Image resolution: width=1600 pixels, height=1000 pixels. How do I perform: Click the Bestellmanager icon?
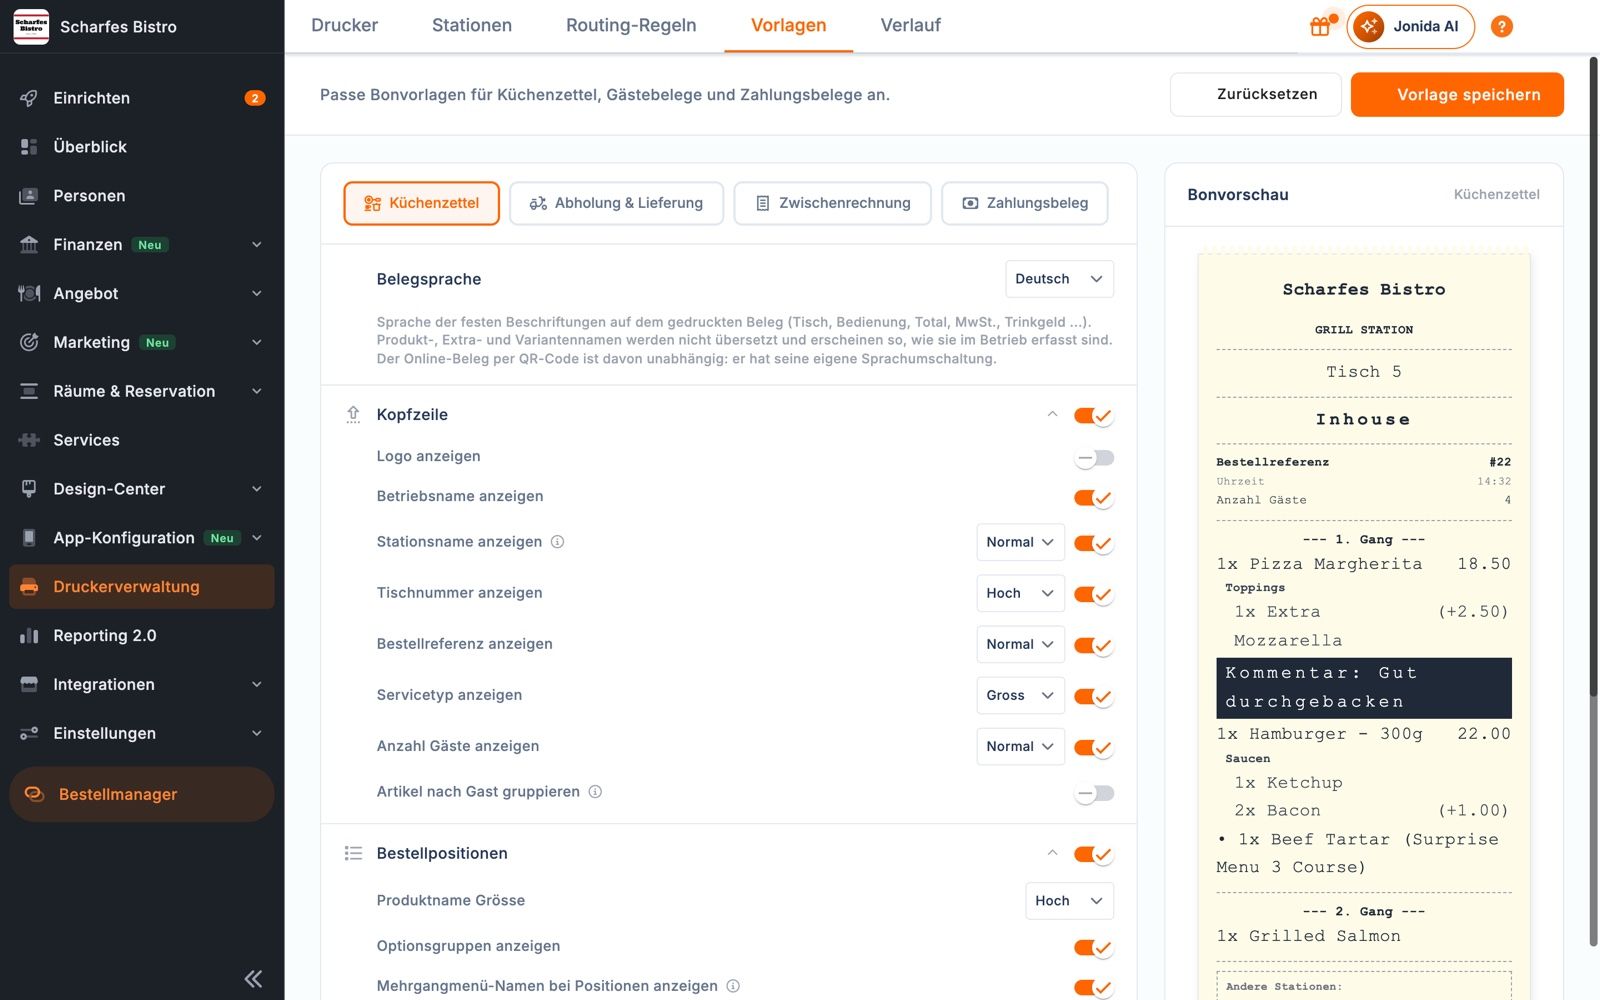(x=34, y=794)
